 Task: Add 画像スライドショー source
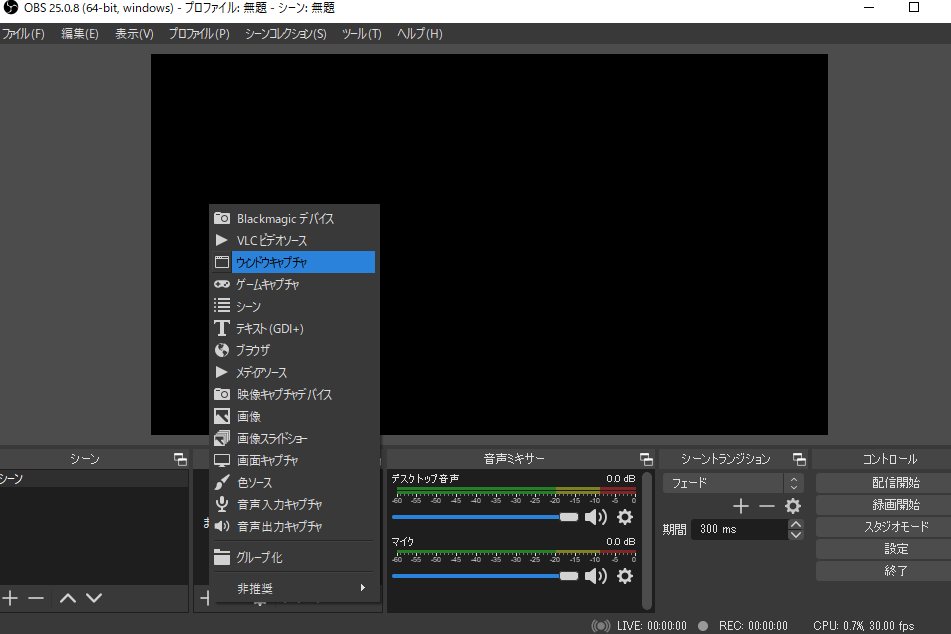click(294, 438)
